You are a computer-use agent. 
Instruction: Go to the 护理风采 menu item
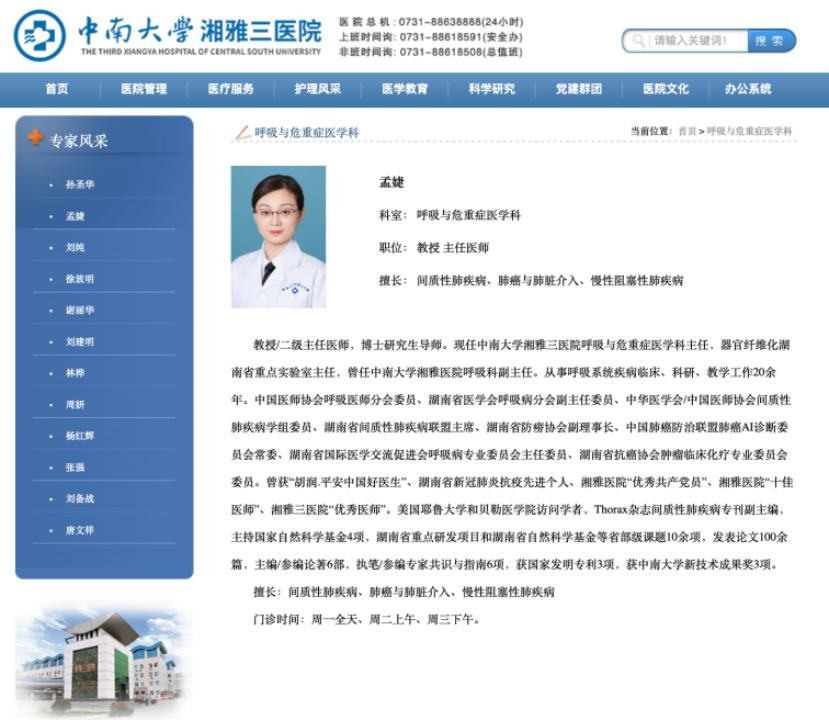(318, 89)
